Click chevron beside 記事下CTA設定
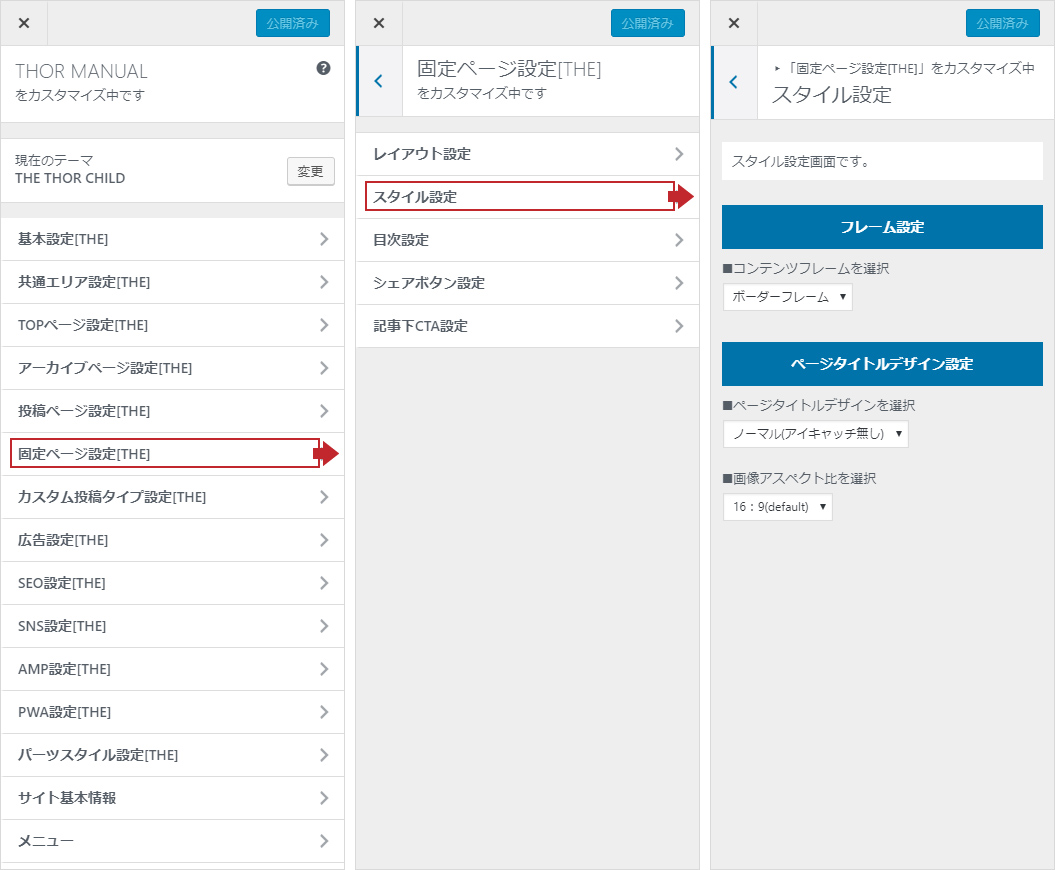Image resolution: width=1055 pixels, height=870 pixels. click(x=679, y=326)
